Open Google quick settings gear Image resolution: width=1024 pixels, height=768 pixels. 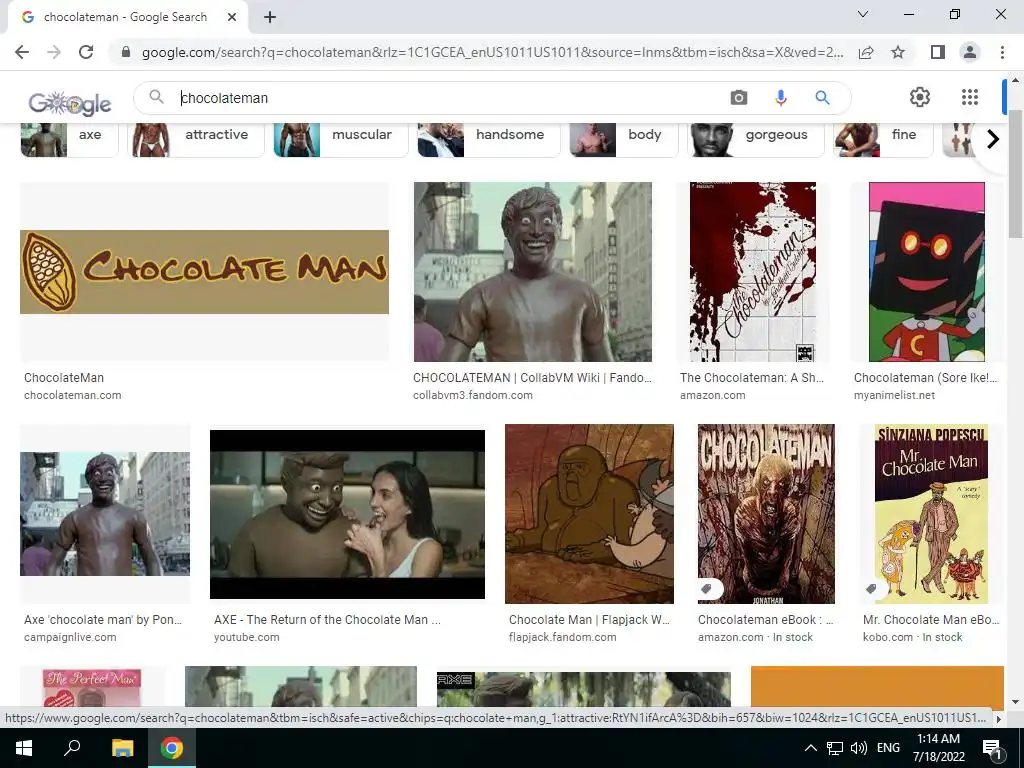pos(920,97)
